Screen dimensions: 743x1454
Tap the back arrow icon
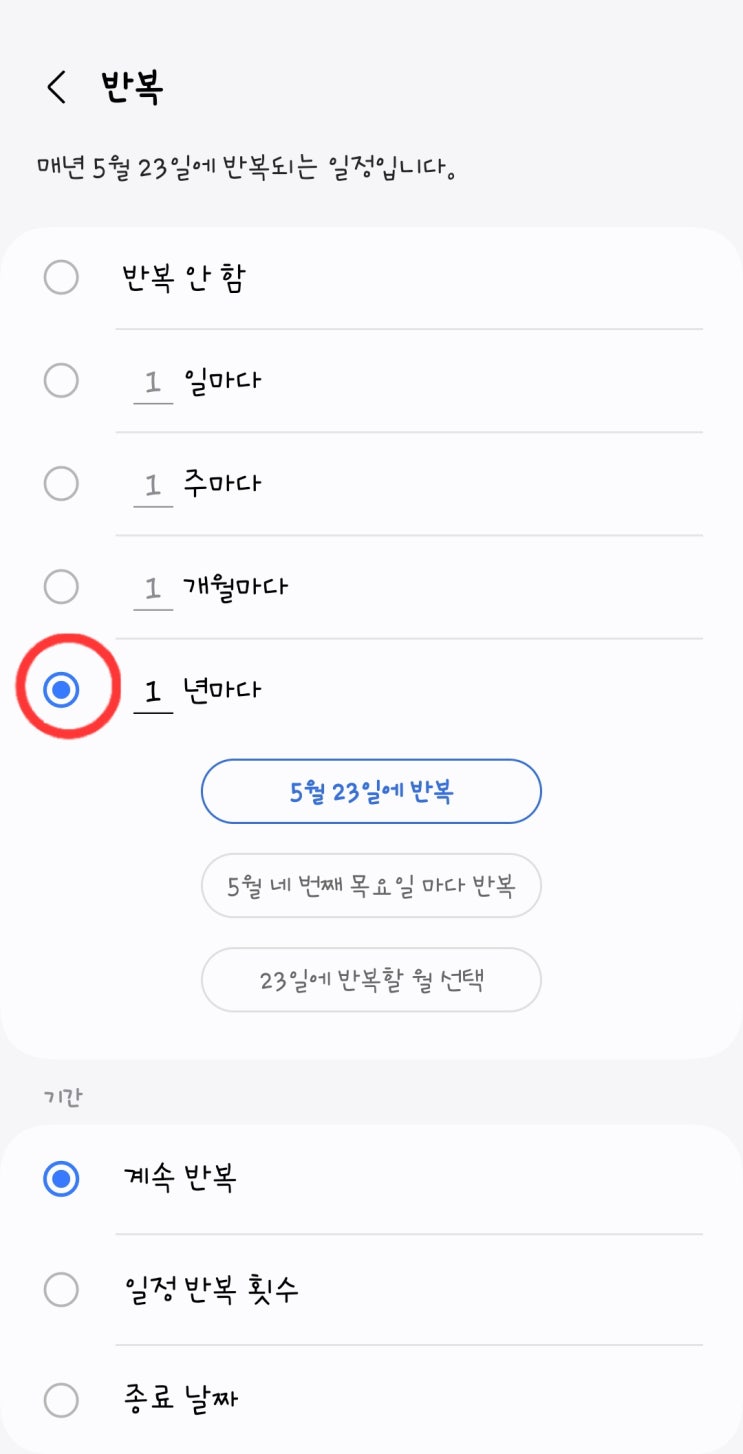(56, 88)
